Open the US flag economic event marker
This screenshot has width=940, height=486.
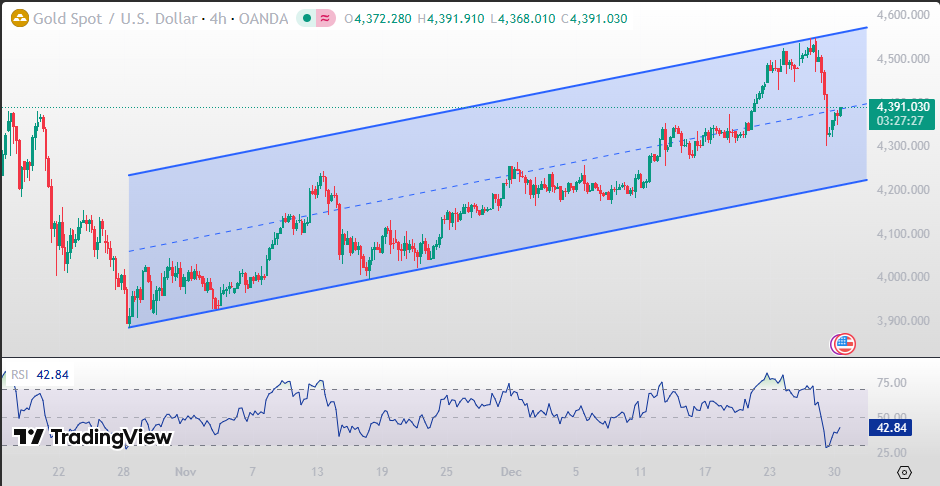[843, 344]
